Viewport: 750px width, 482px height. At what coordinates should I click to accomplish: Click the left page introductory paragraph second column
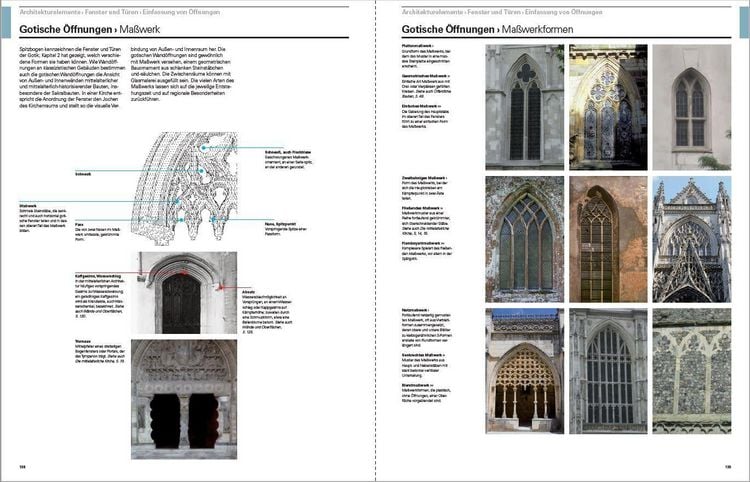pos(182,72)
